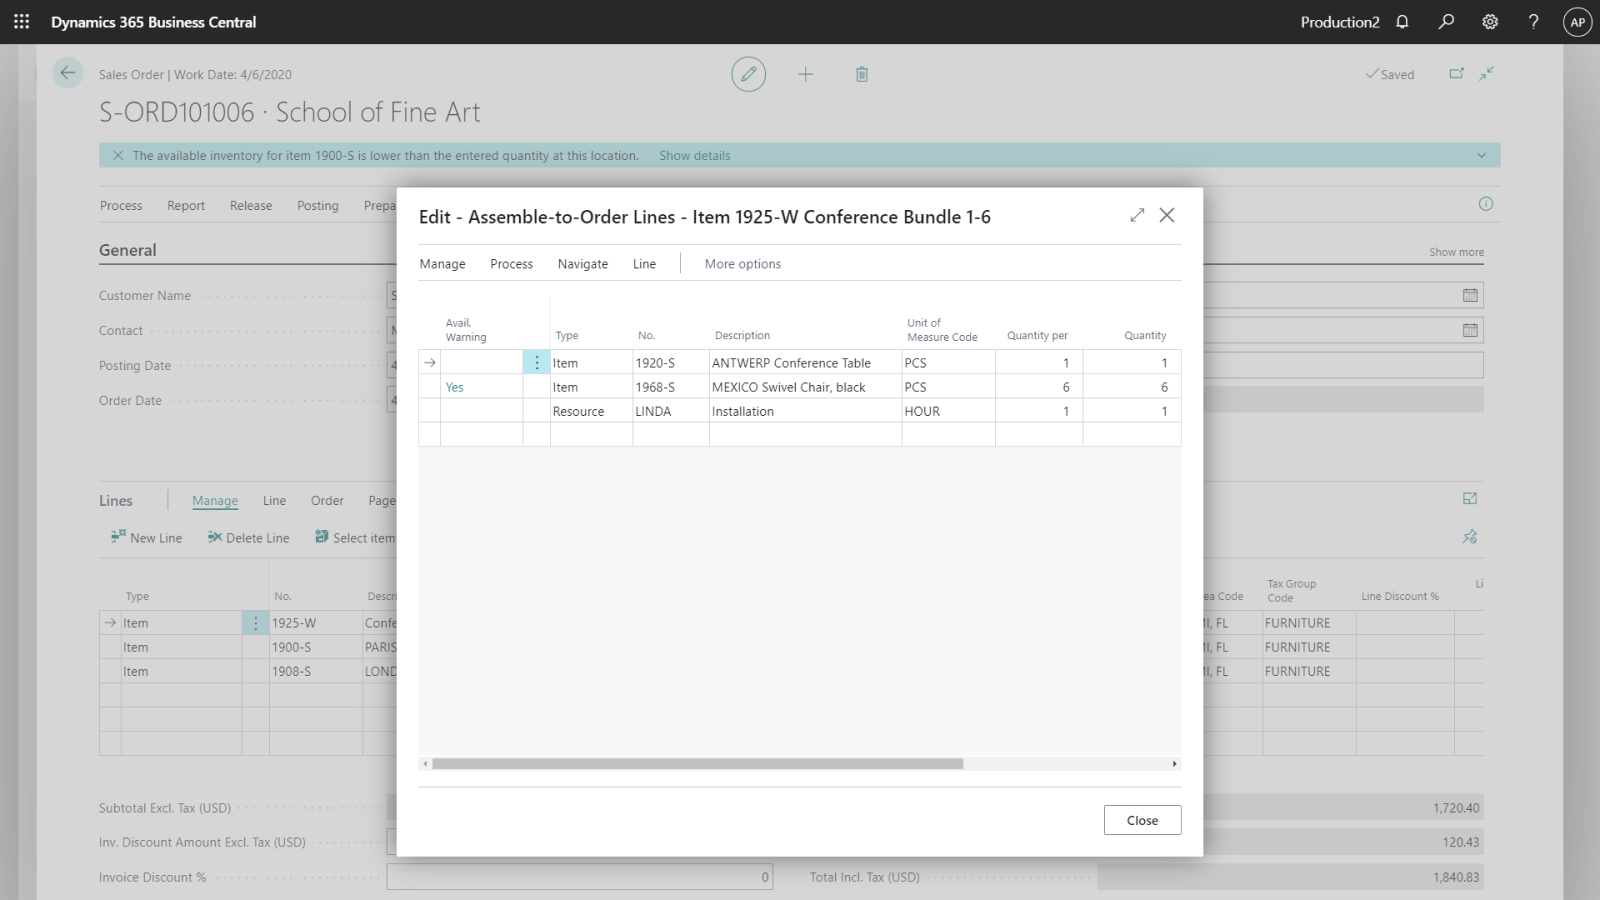Collapse the sales order page view
The image size is (1600, 900).
(1487, 73)
